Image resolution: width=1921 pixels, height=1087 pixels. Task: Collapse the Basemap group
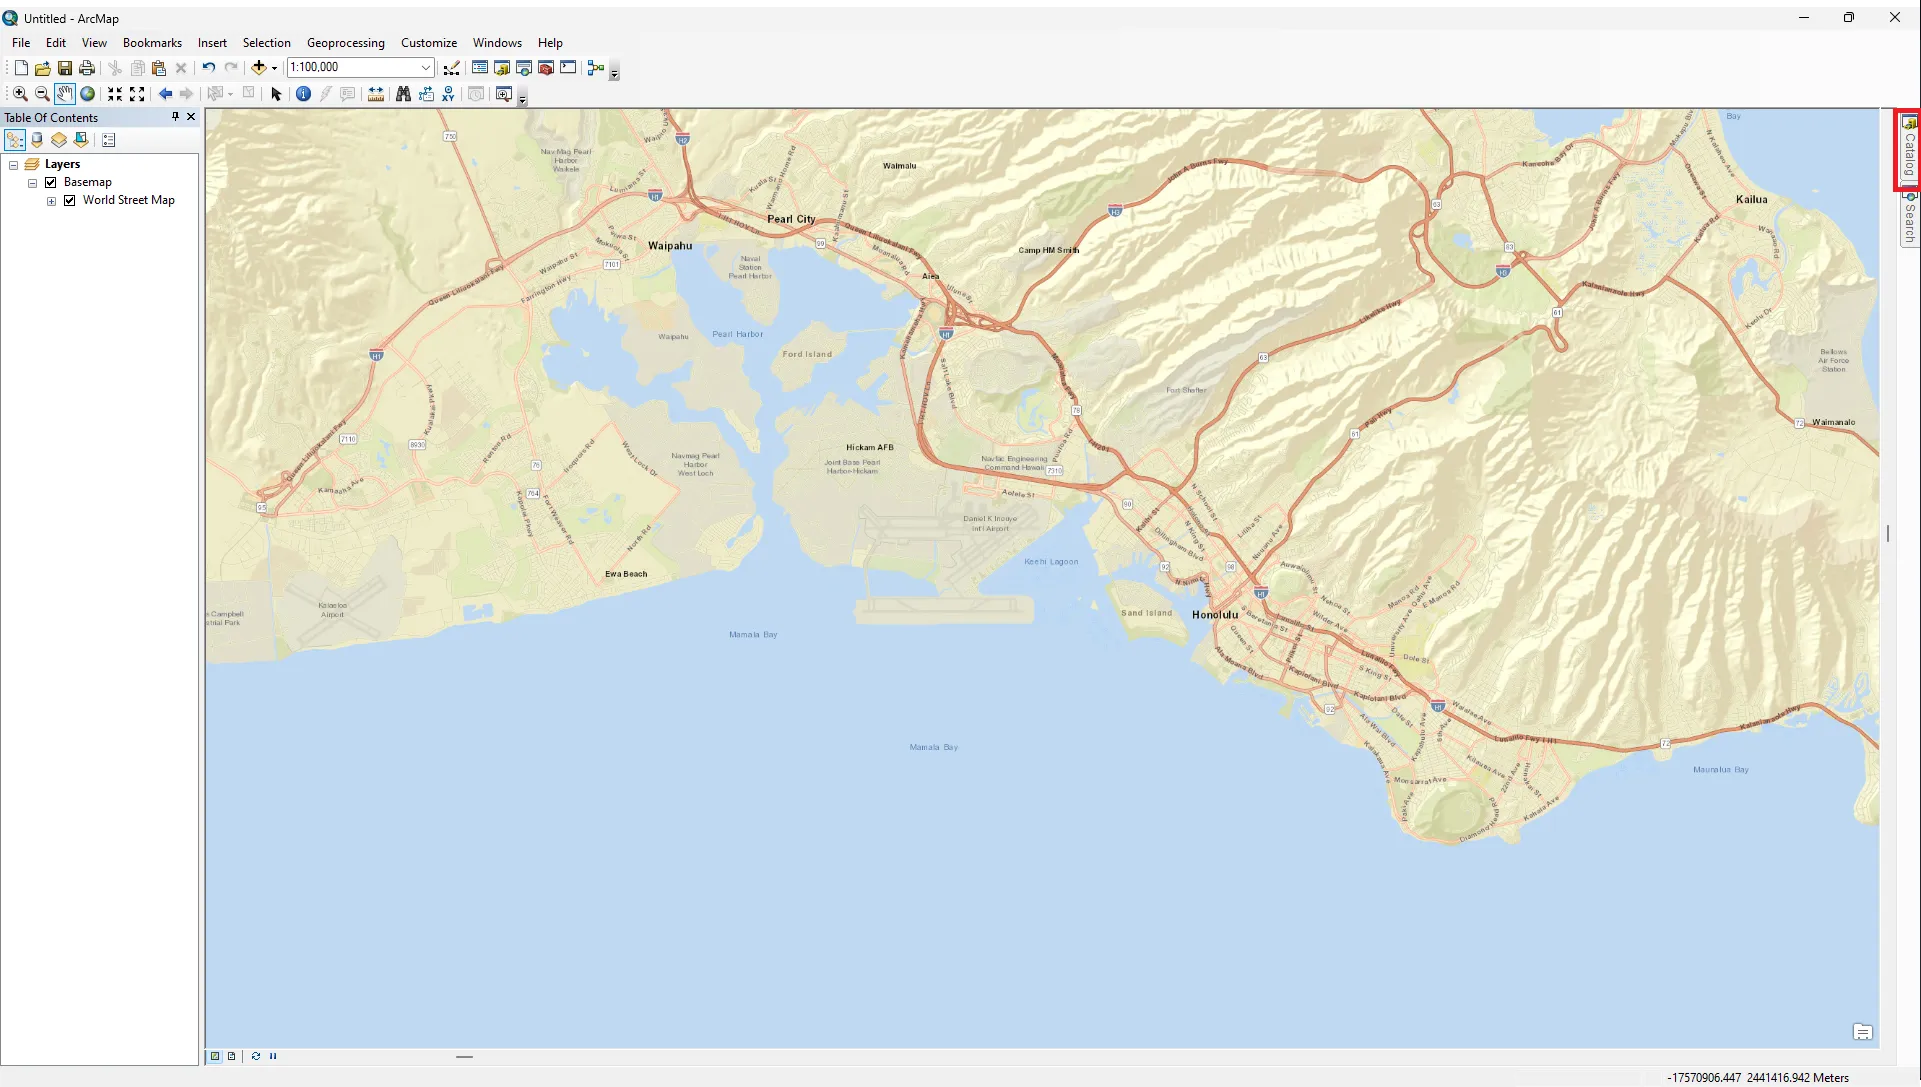[x=32, y=183]
